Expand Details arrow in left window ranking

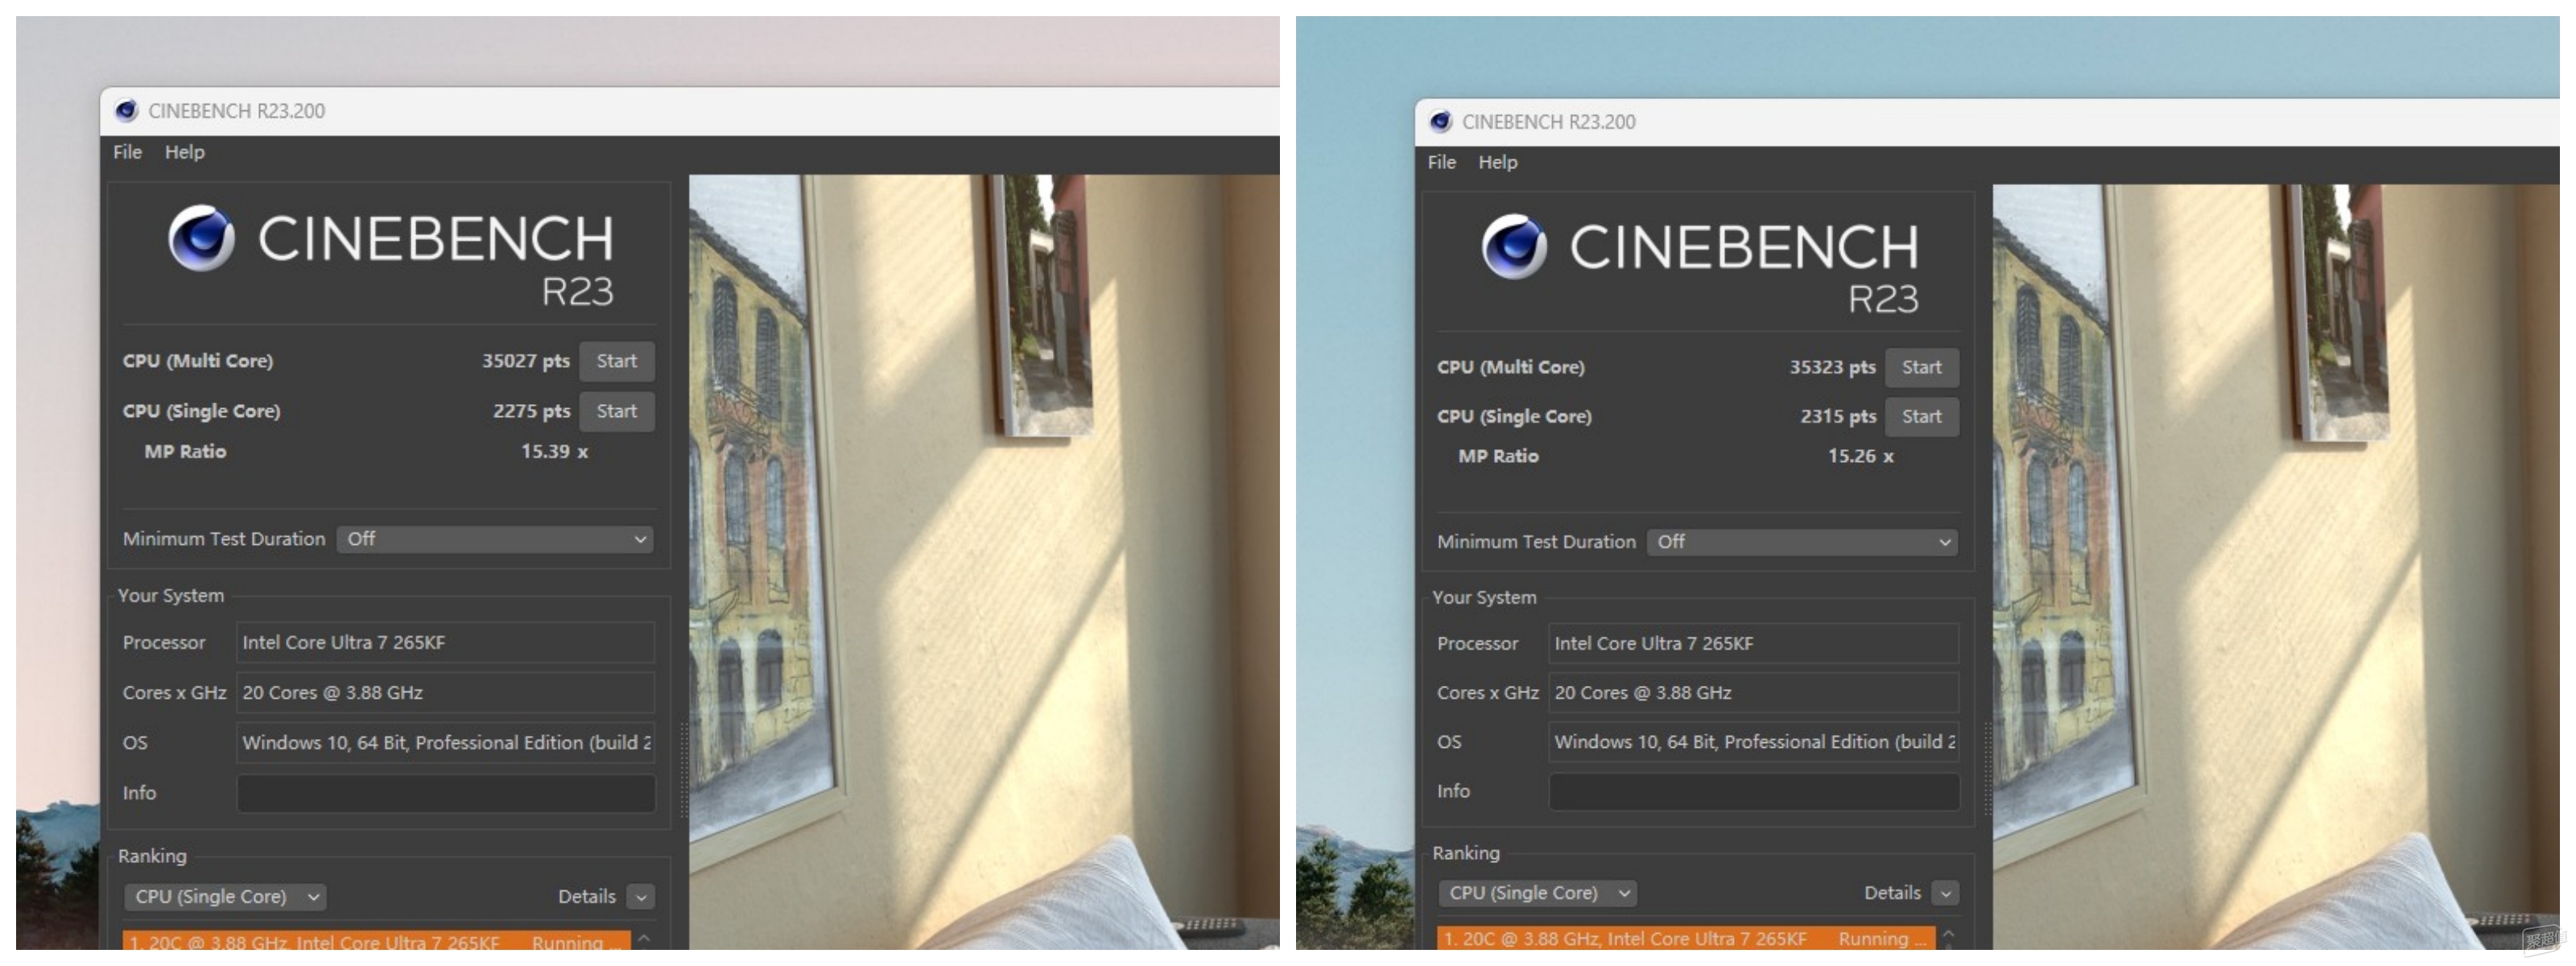pos(642,897)
